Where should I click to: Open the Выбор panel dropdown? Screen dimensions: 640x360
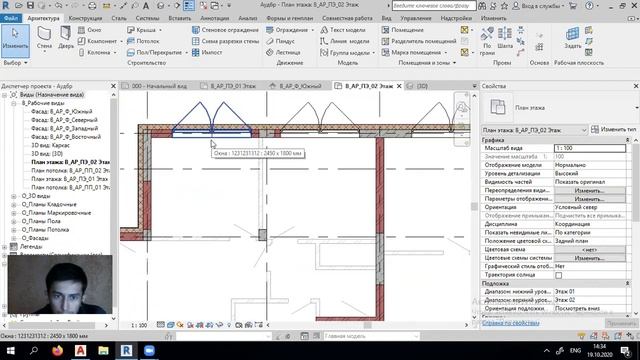tap(15, 63)
